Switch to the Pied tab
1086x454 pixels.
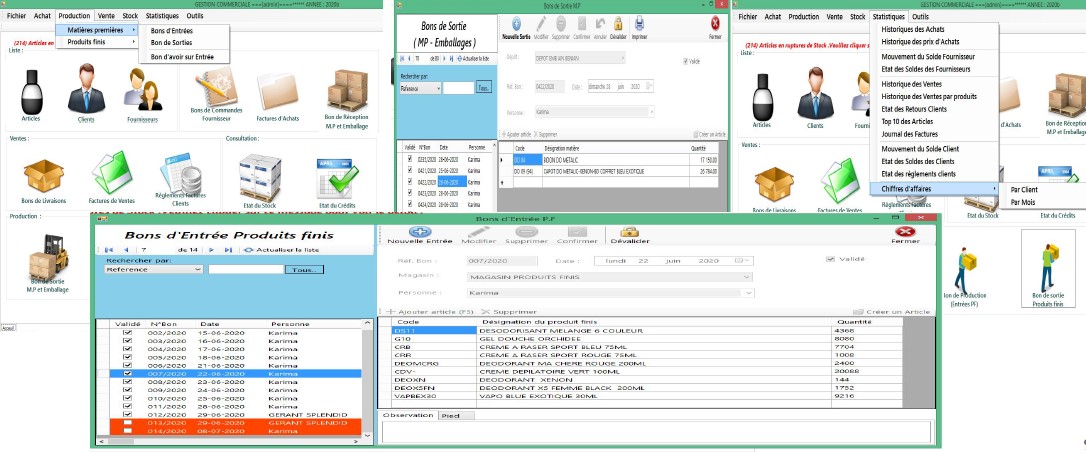pos(451,414)
